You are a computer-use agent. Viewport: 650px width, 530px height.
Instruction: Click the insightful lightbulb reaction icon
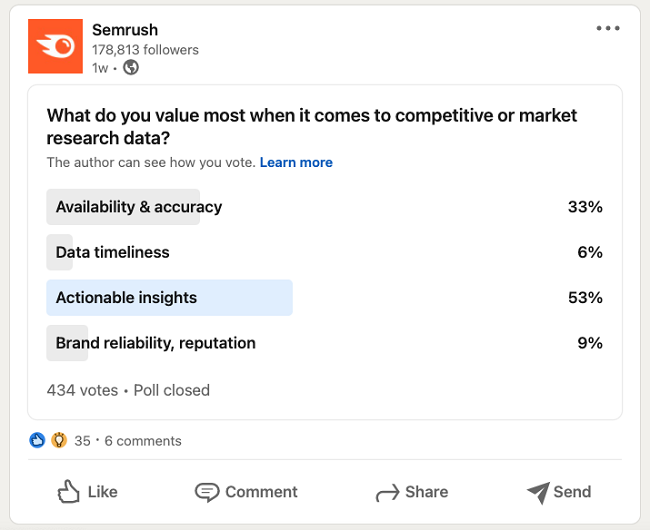pos(58,440)
